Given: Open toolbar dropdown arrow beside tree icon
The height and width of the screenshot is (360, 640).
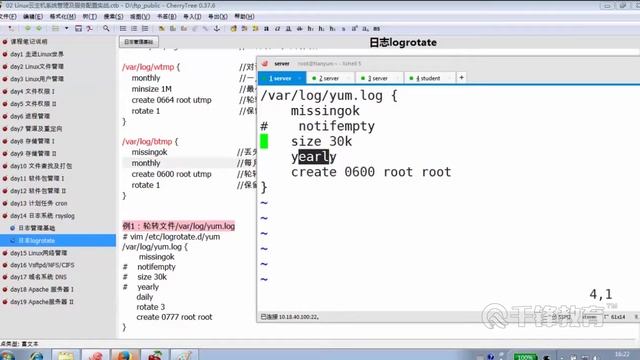Looking at the screenshot, I should tap(67, 29).
